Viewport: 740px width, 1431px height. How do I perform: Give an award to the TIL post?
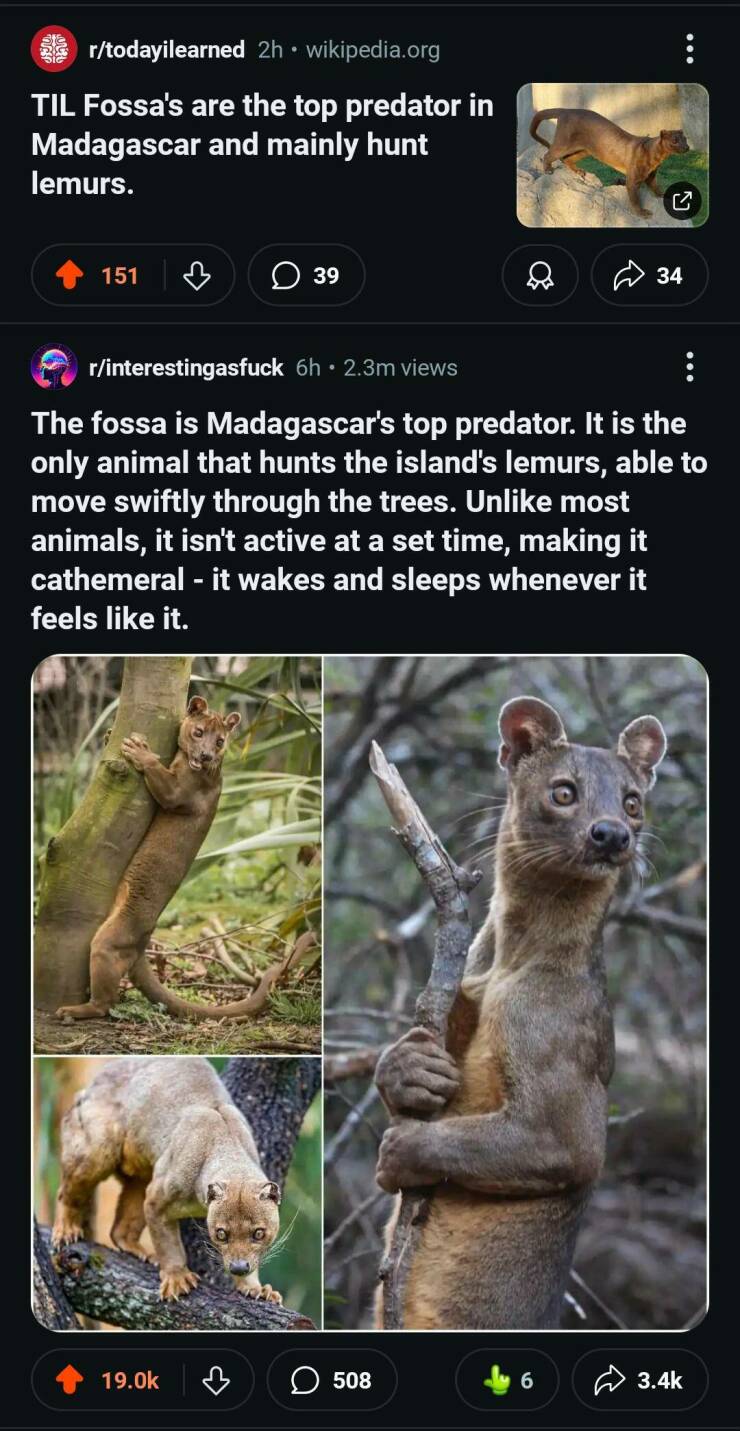click(540, 275)
